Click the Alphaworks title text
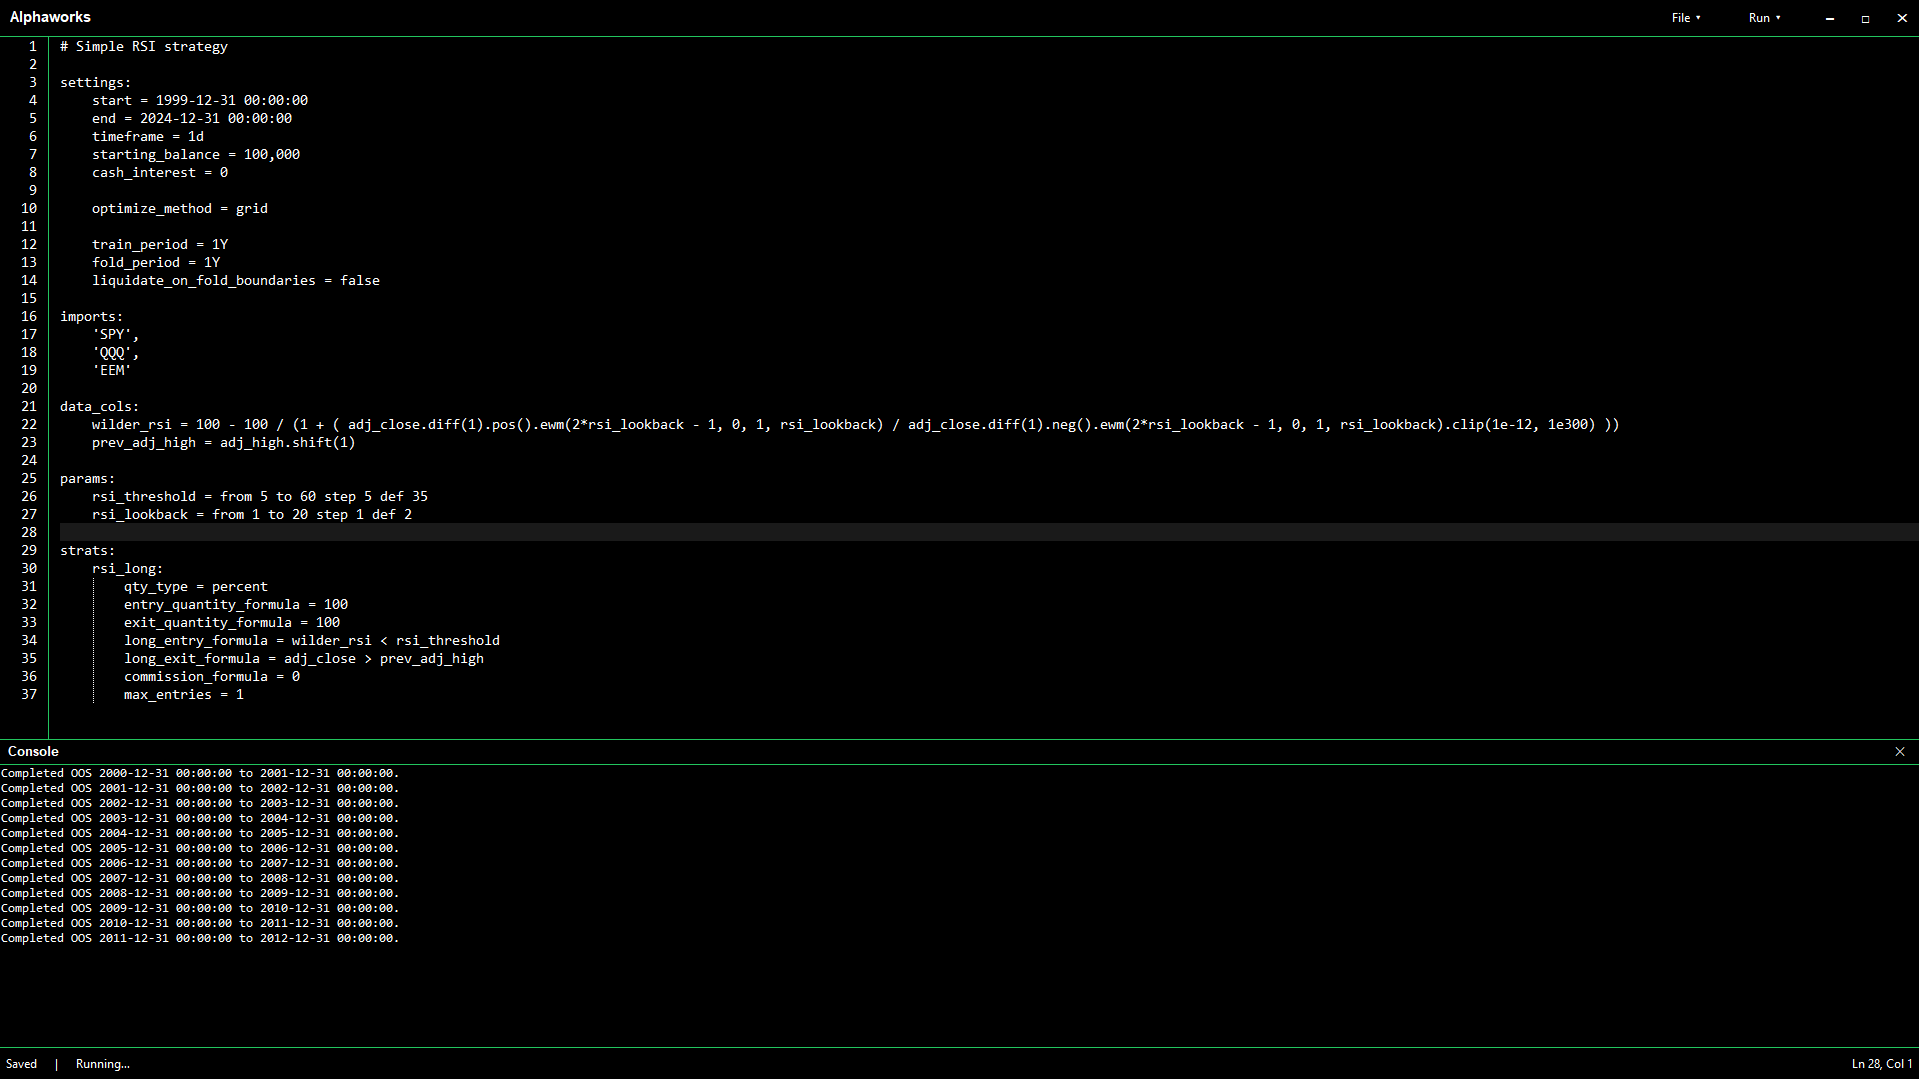 coord(50,17)
